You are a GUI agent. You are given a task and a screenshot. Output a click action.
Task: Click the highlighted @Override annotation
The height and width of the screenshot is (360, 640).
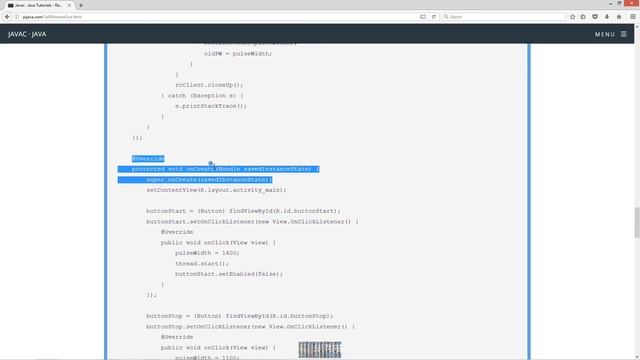(x=148, y=158)
